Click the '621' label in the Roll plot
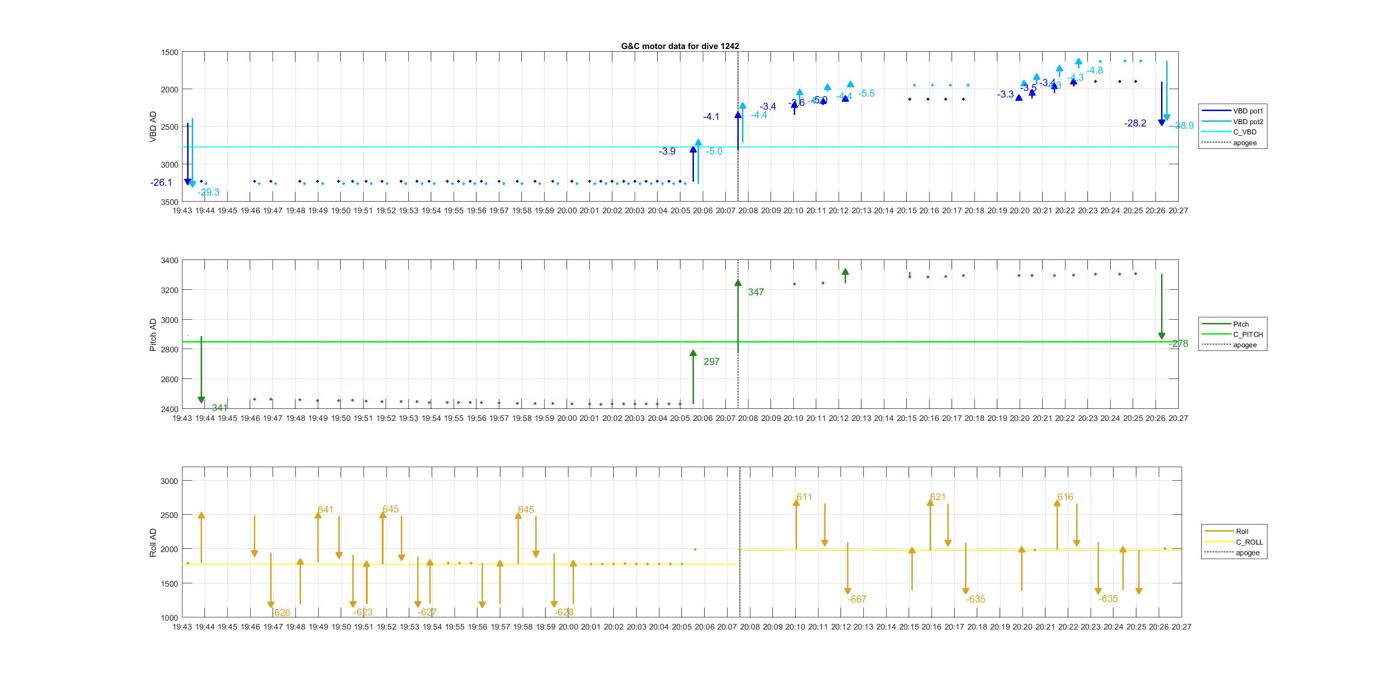The image size is (1400, 693). point(938,497)
